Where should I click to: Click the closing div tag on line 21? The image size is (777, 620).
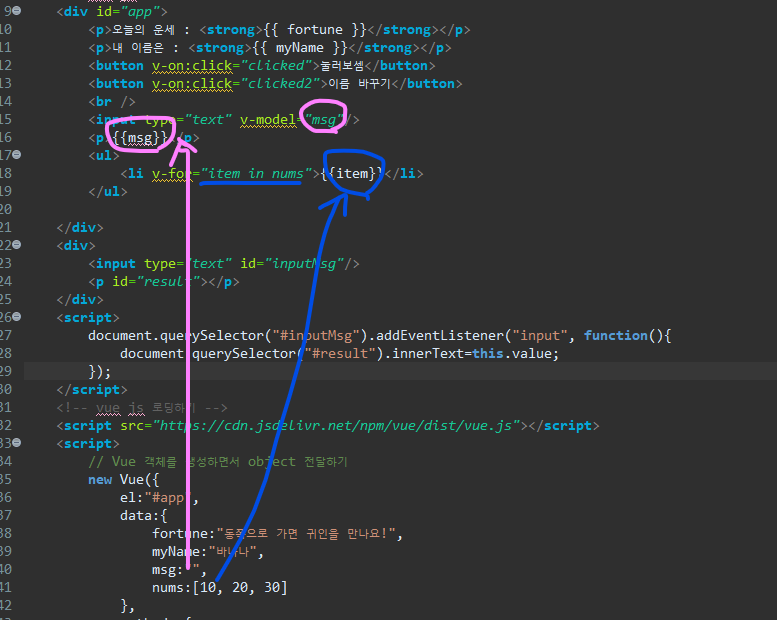[x=80, y=227]
